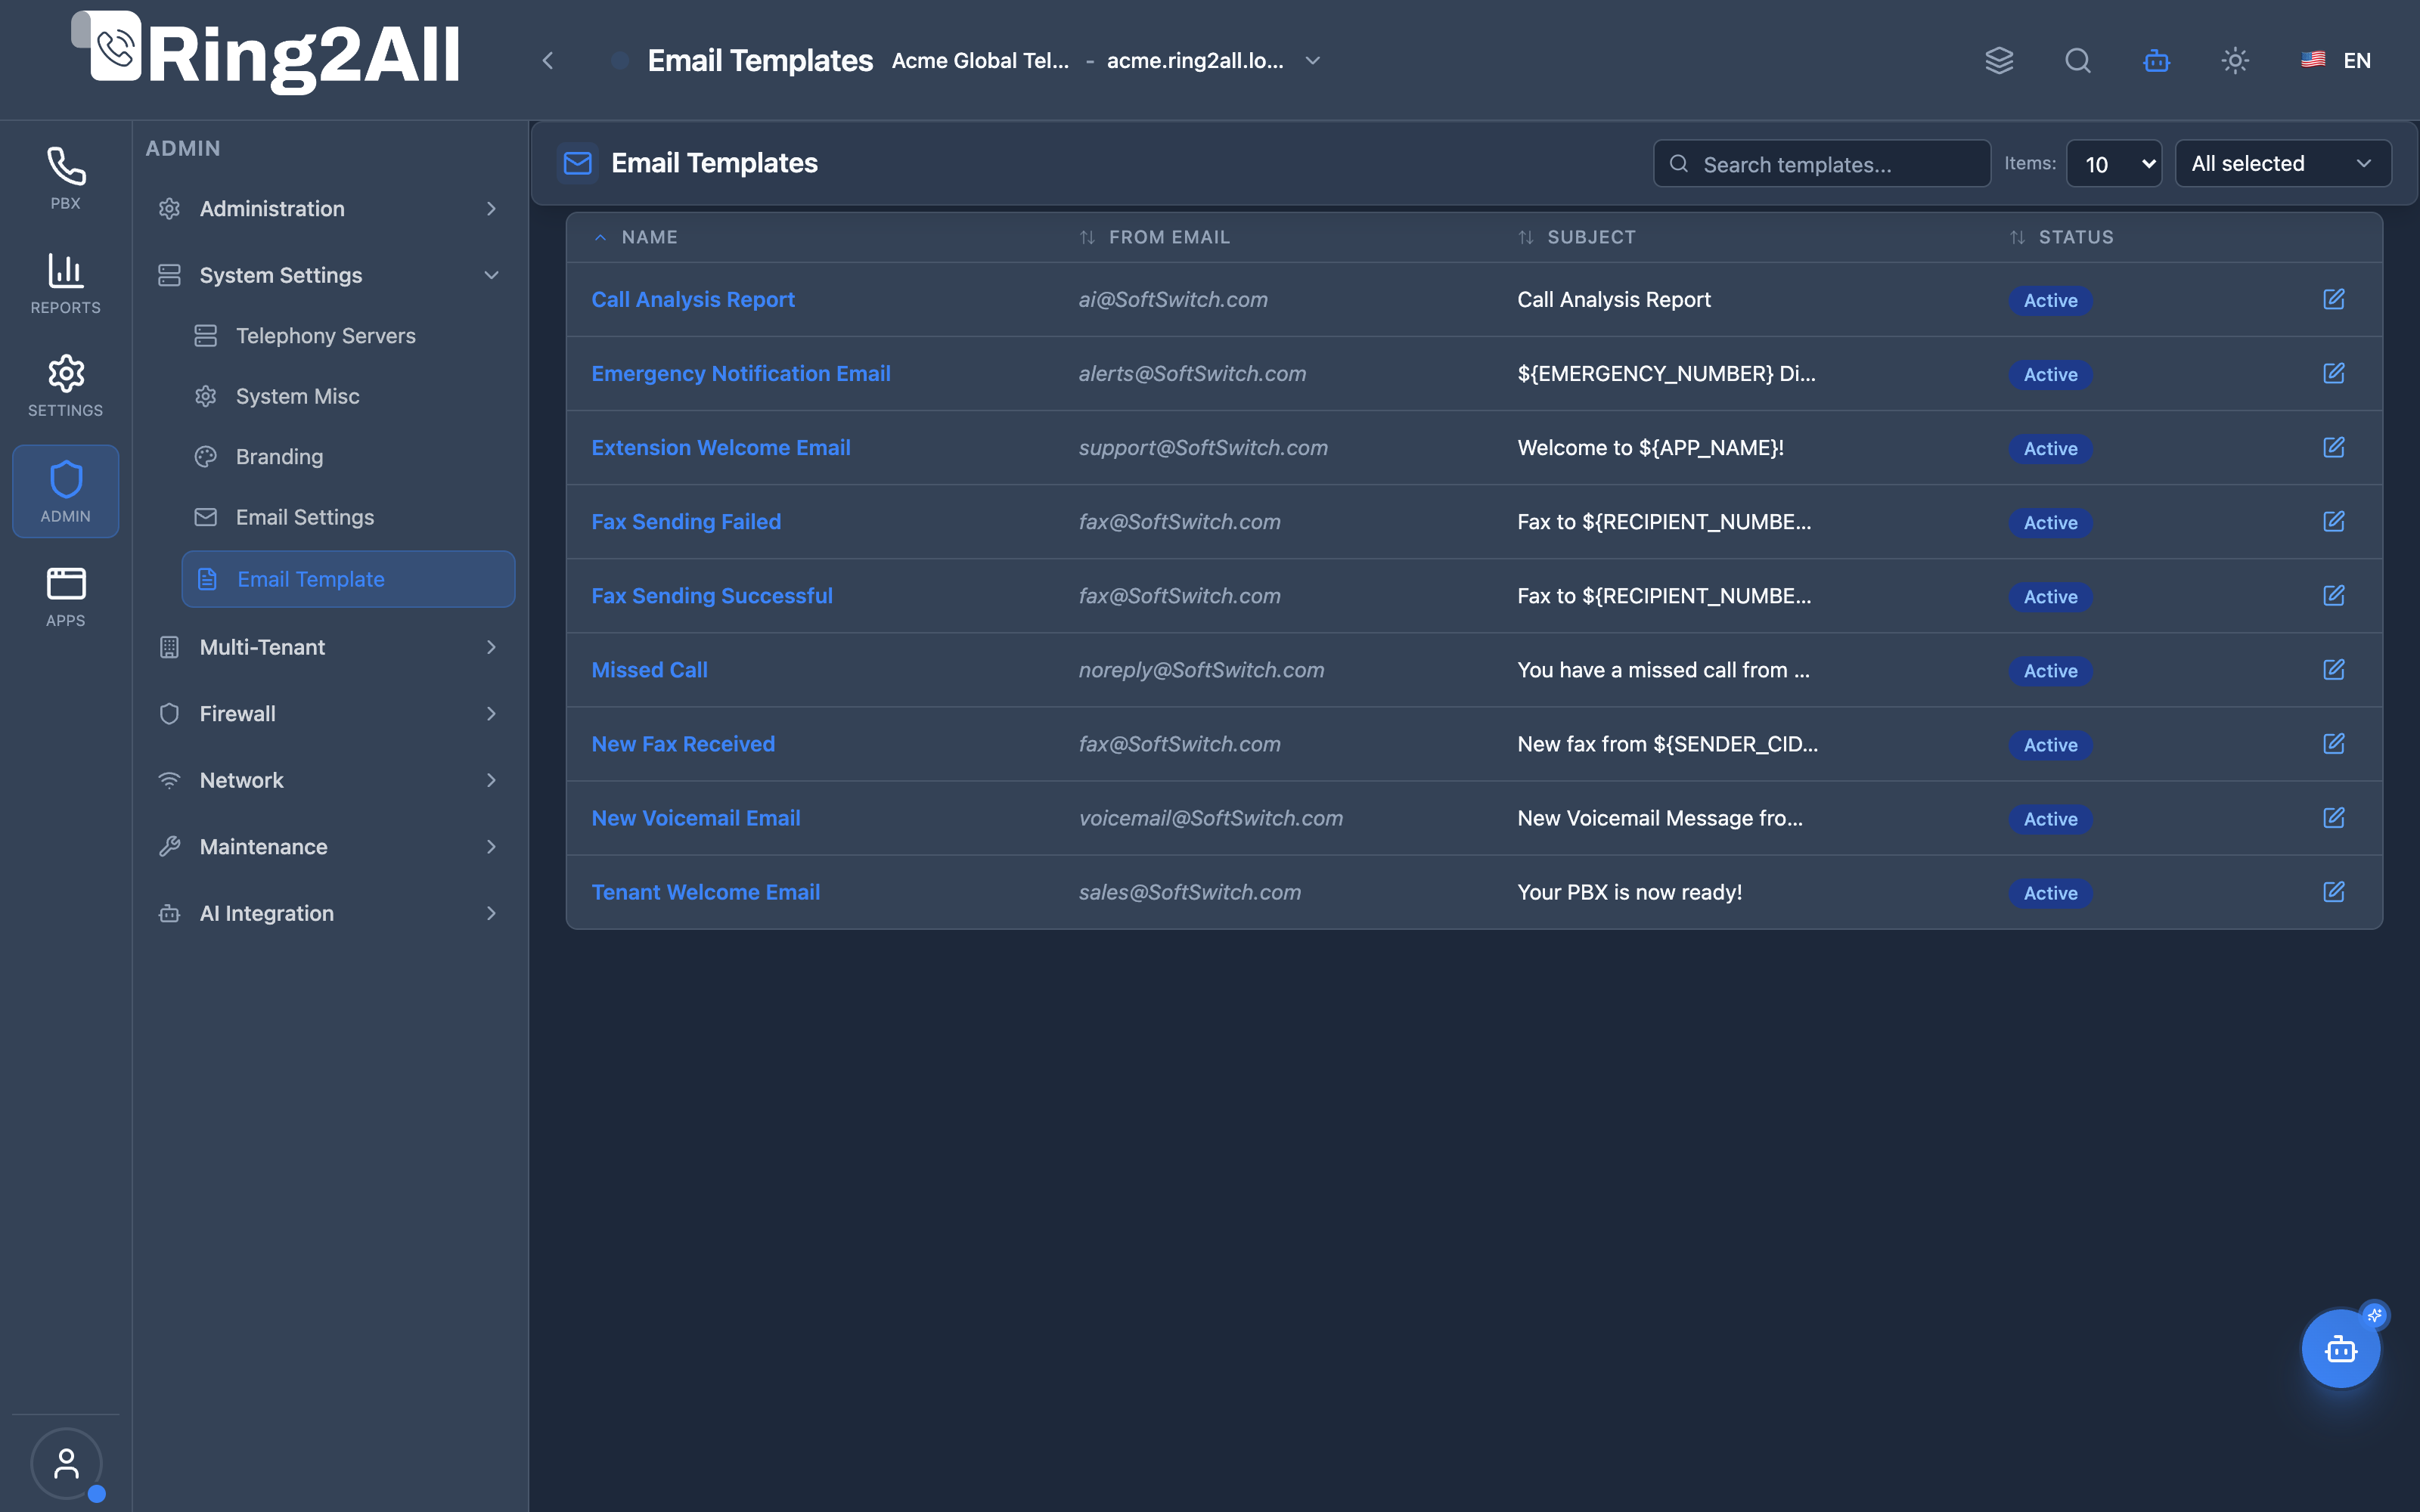This screenshot has height=1512, width=2420.
Task: Edit the Tenant Welcome Email template
Action: (x=2333, y=891)
